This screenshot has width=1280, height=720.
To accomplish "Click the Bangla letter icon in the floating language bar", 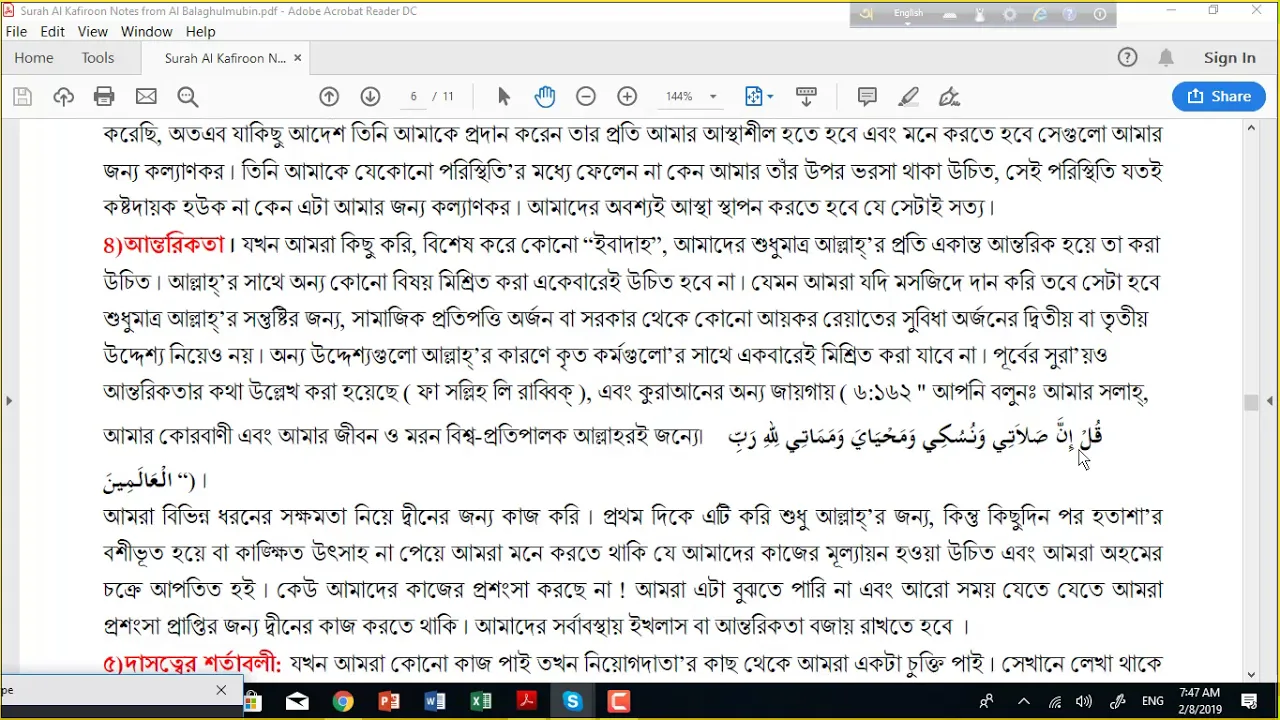I will pyautogui.click(x=867, y=14).
